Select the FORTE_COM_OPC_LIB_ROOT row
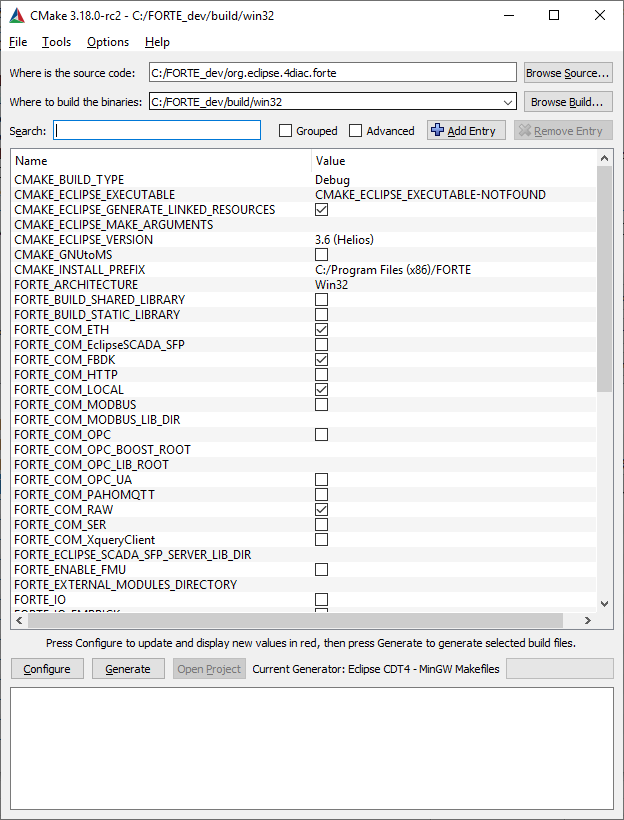The width and height of the screenshot is (624, 820). click(303, 465)
